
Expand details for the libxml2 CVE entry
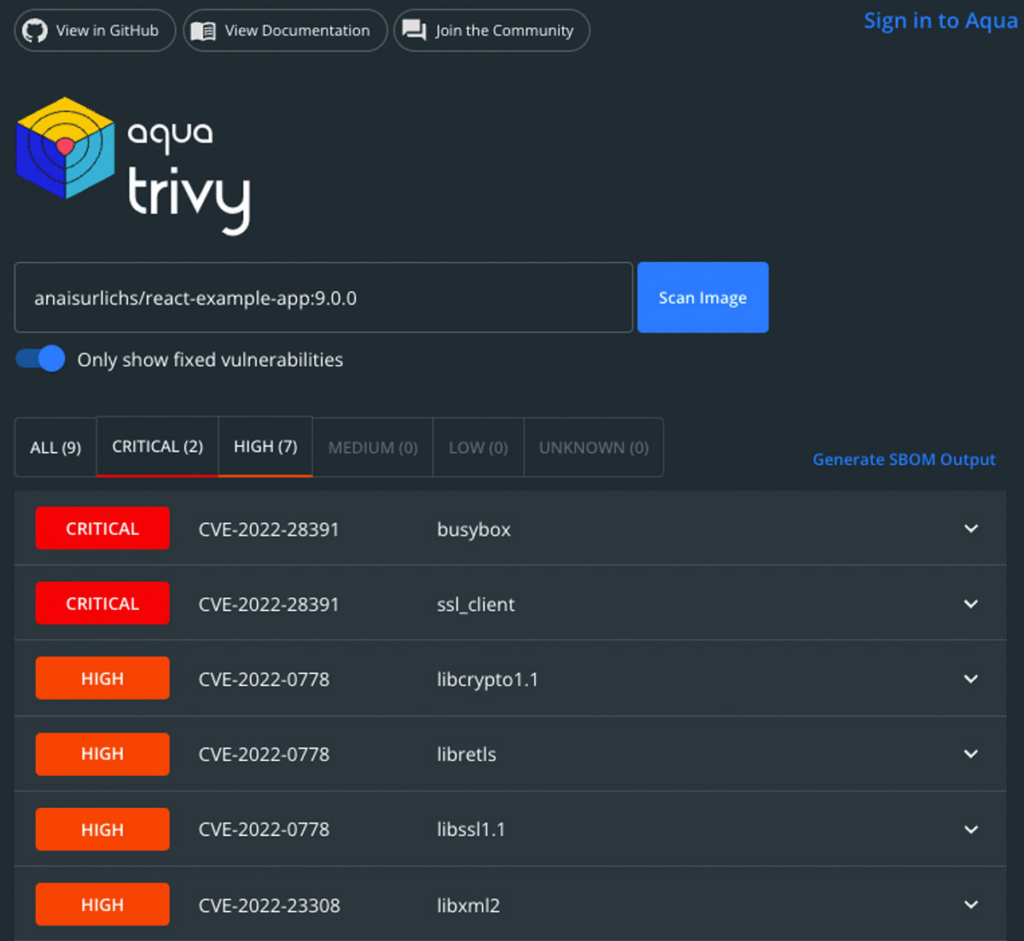[x=970, y=904]
